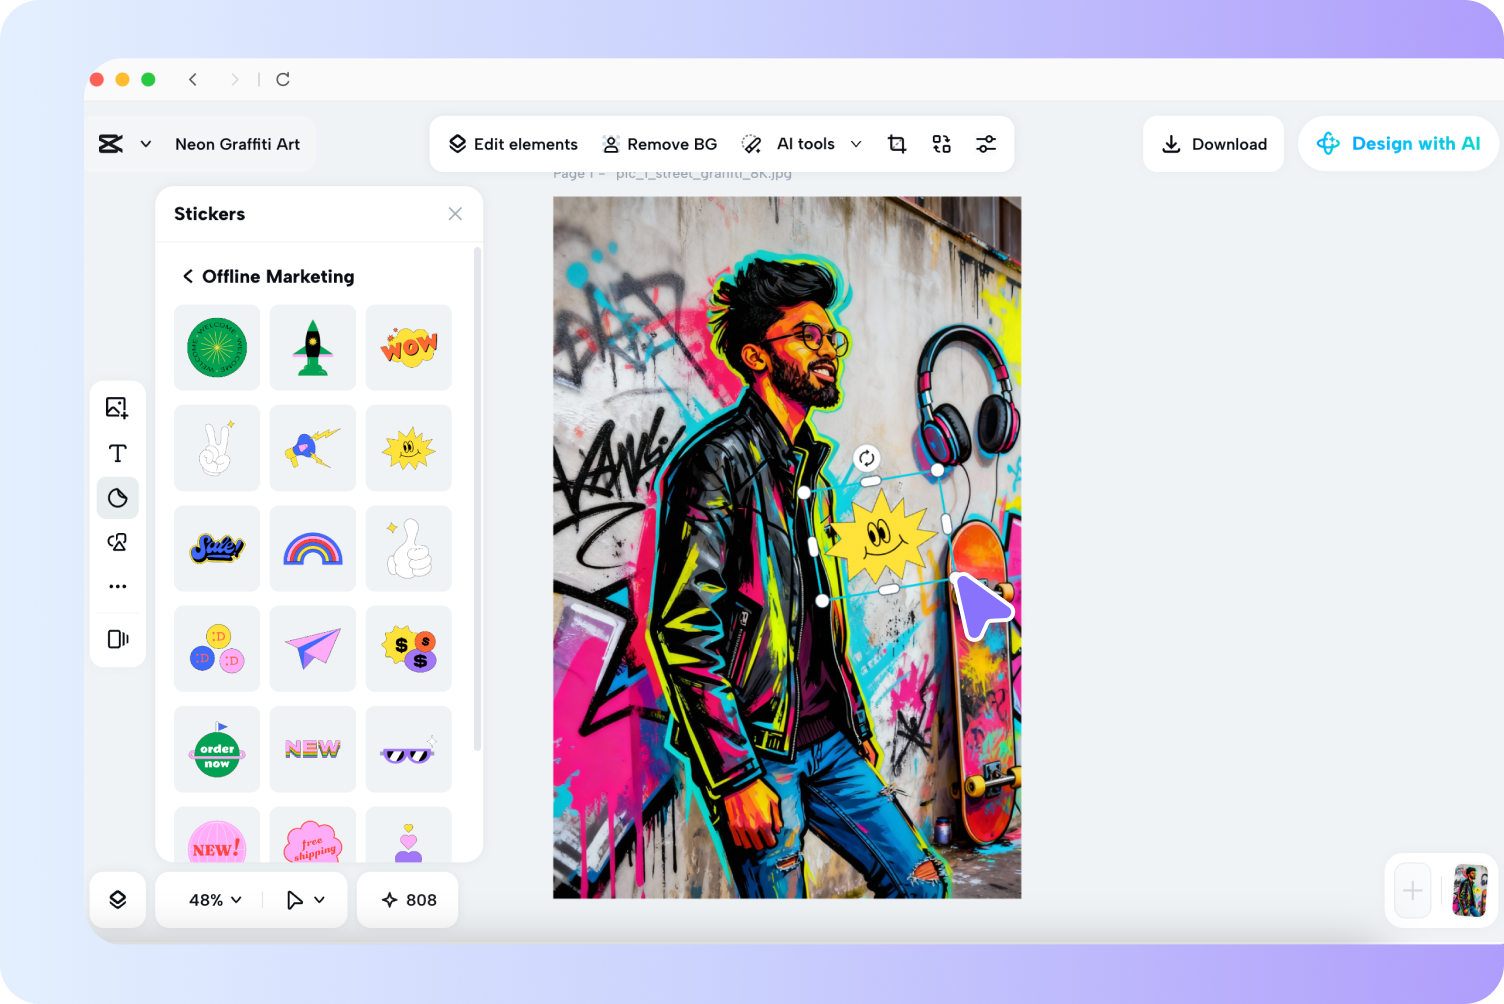The image size is (1504, 1004).
Task: Select the Crop tool in the toolbar
Action: (x=896, y=144)
